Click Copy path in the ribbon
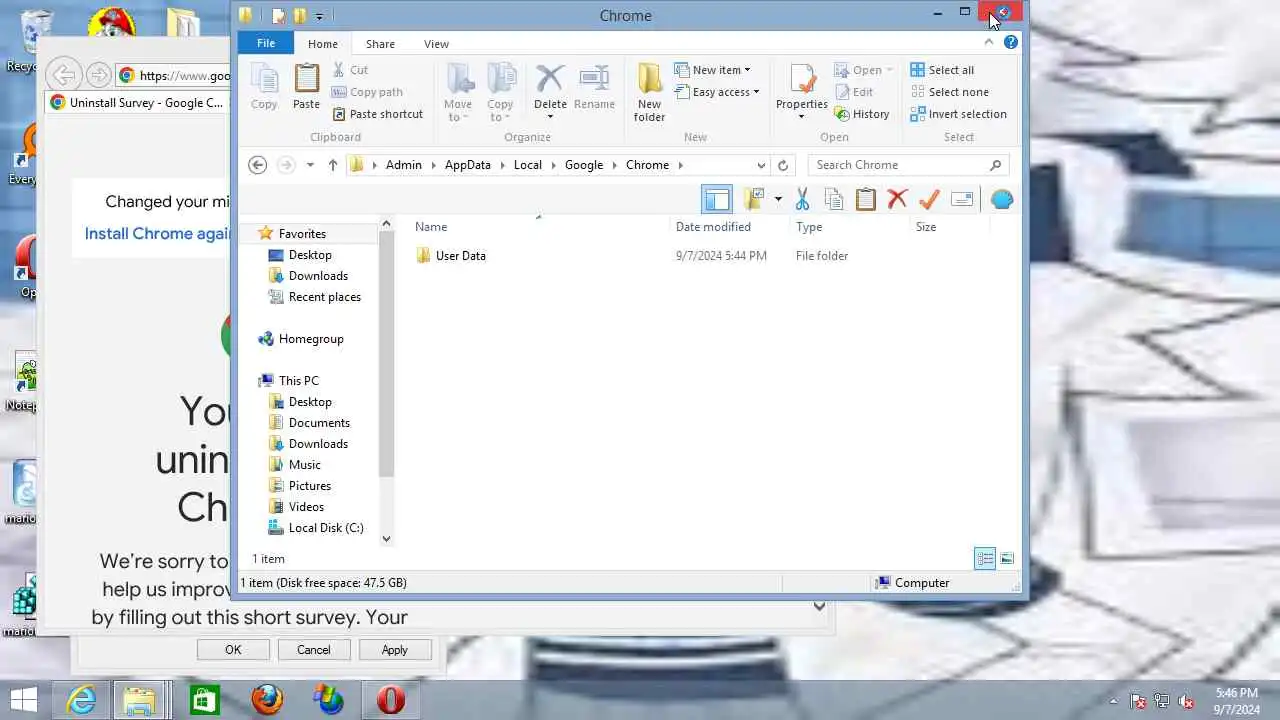 (x=367, y=92)
